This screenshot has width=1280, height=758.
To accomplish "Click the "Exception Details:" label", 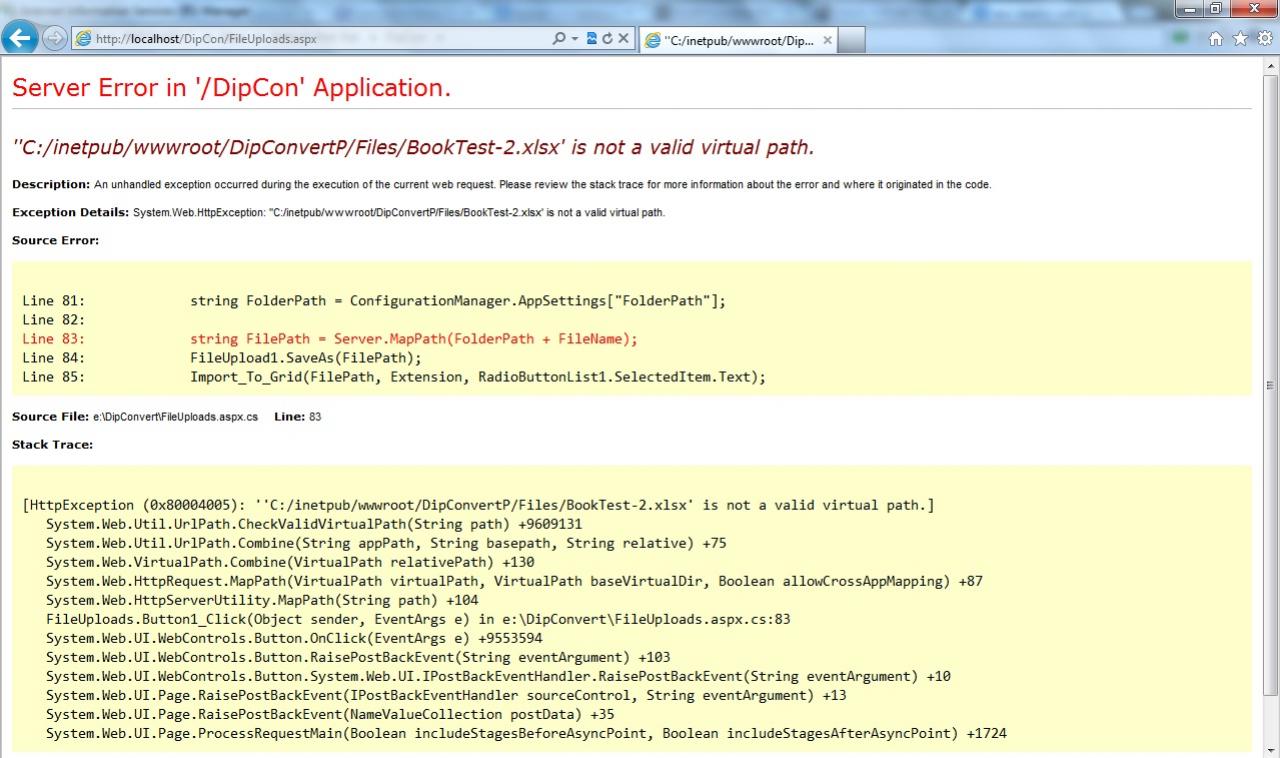I will pyautogui.click(x=70, y=212).
